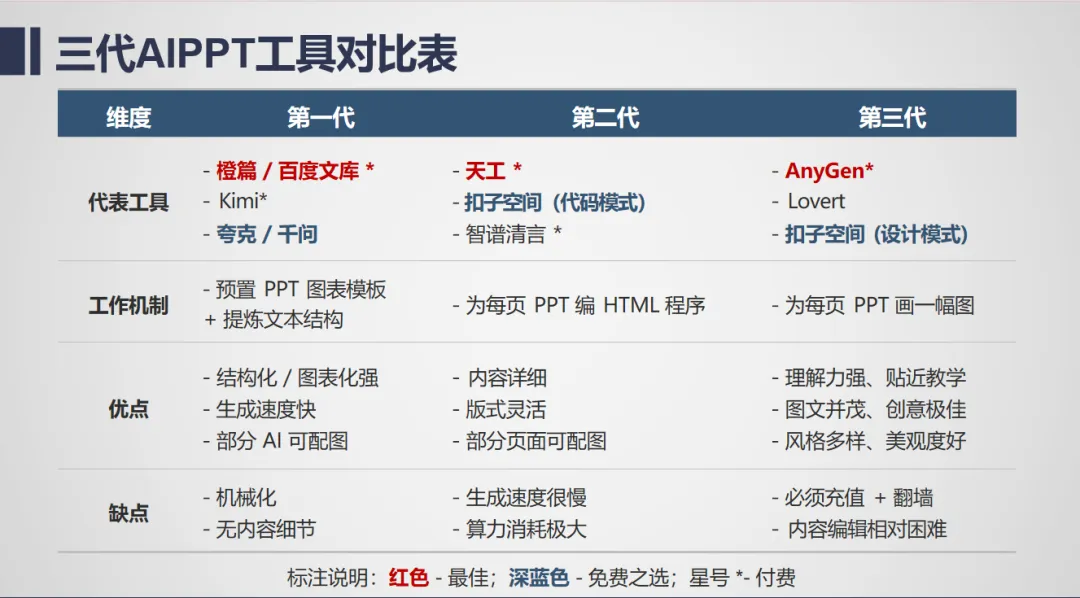Select the red AnyGen* entry
This screenshot has height=598, width=1080.
829,171
